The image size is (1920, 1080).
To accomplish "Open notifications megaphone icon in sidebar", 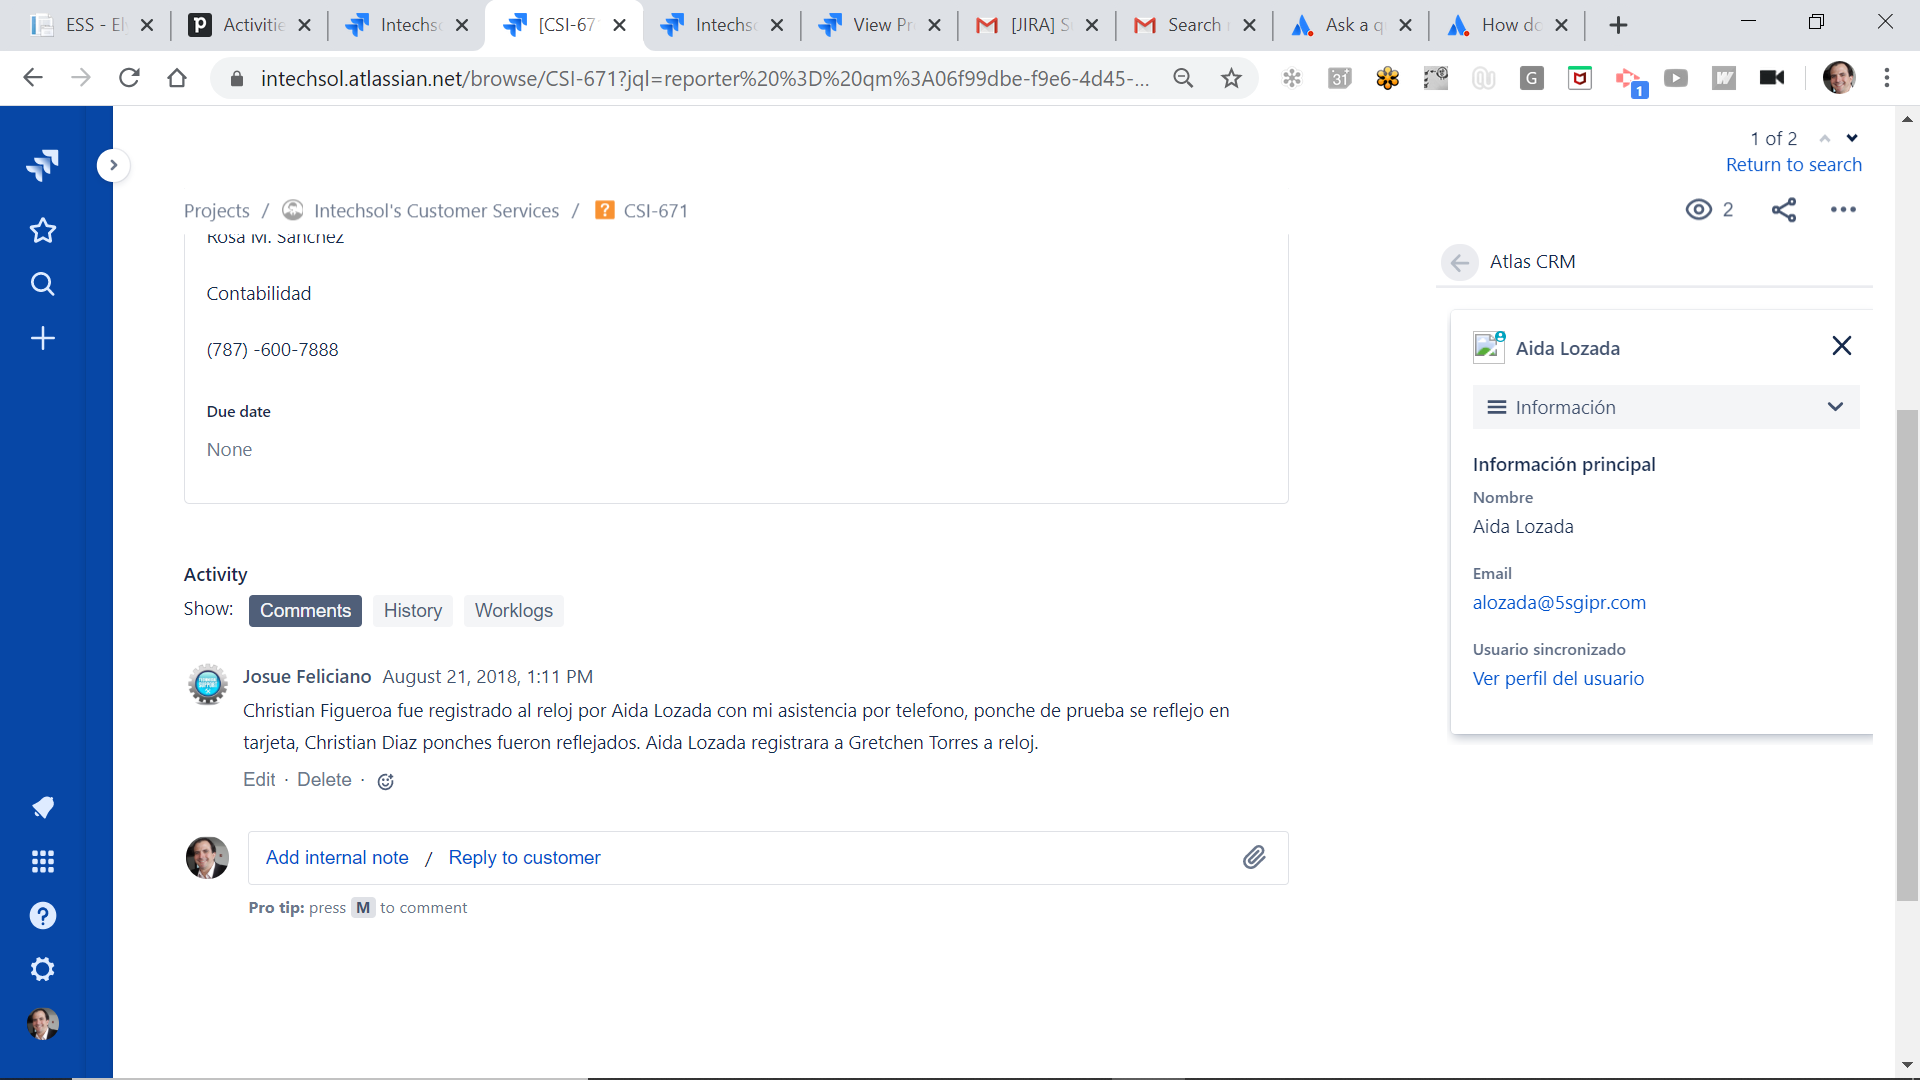I will (42, 807).
